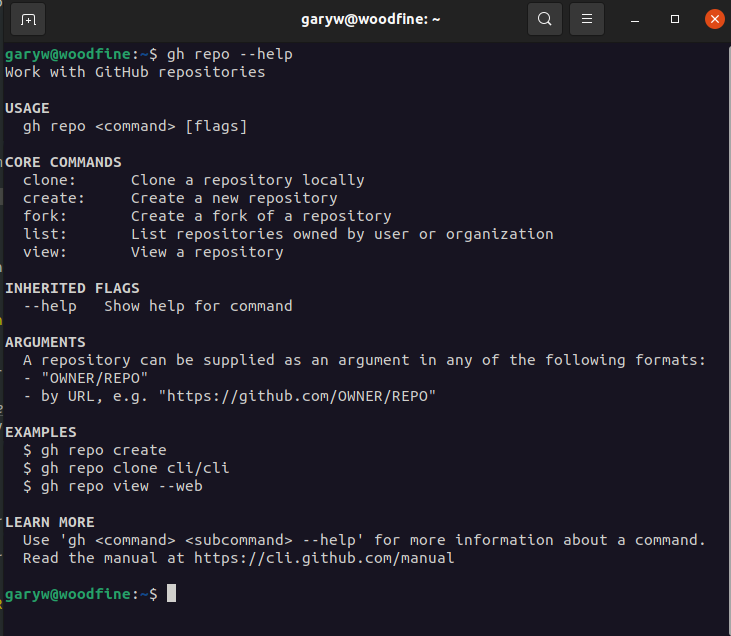This screenshot has height=636, width=731.
Task: Click 'Clone a repository locally' description
Action: point(248,180)
